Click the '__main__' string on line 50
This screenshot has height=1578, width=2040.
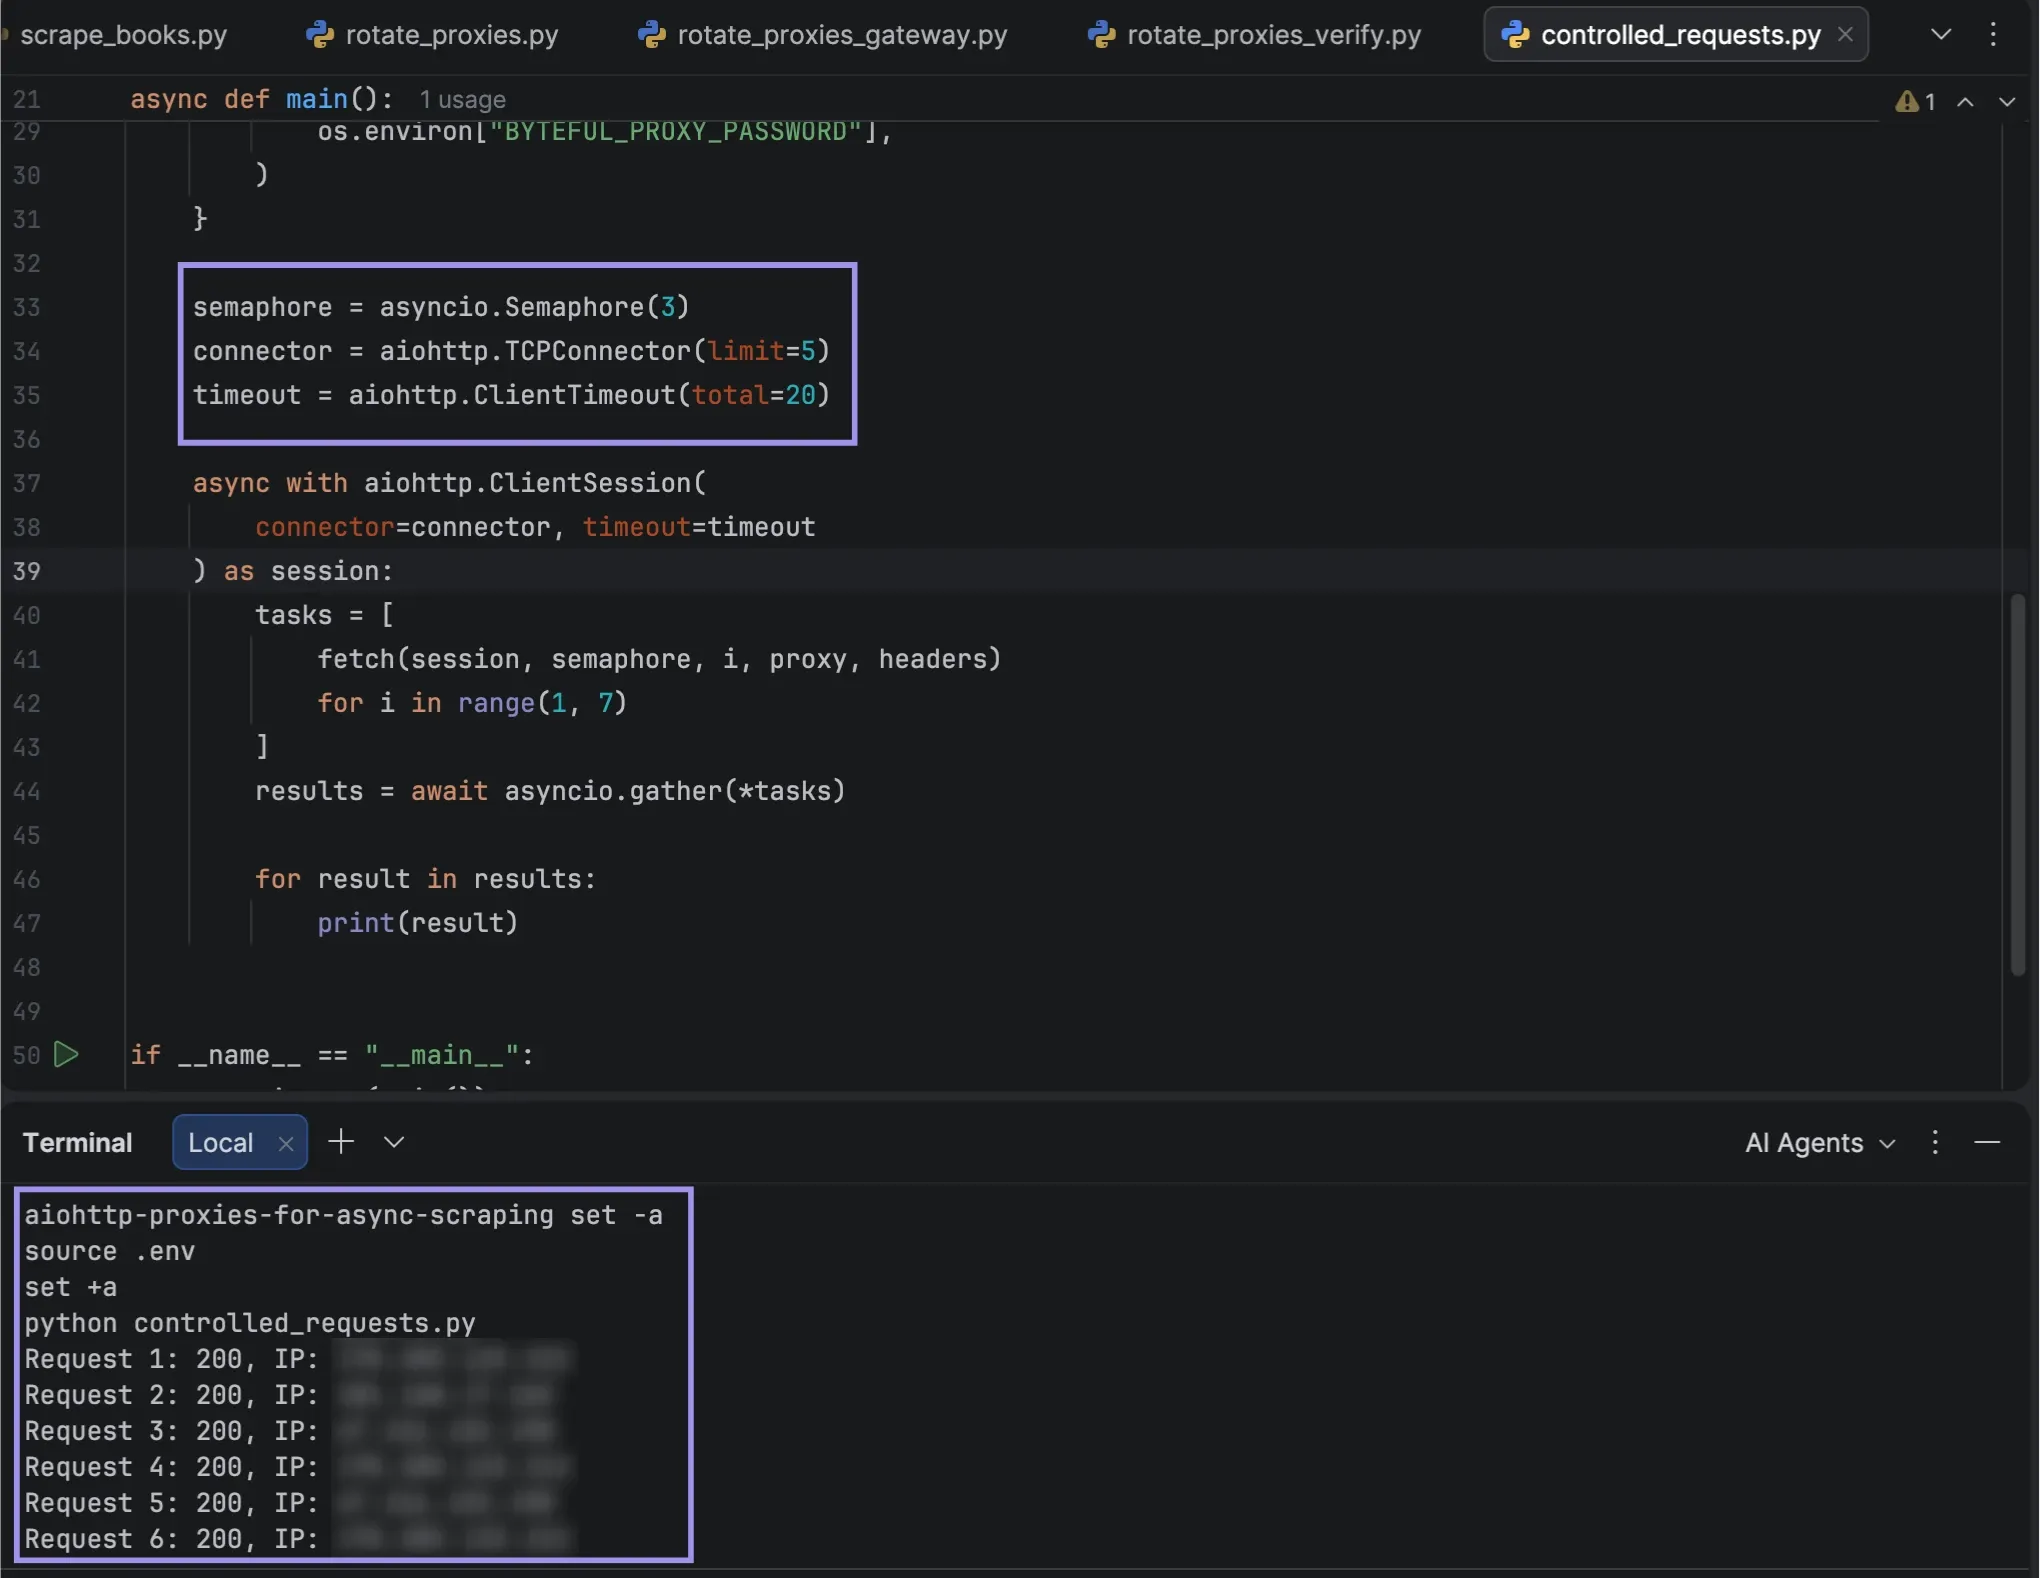coord(442,1055)
